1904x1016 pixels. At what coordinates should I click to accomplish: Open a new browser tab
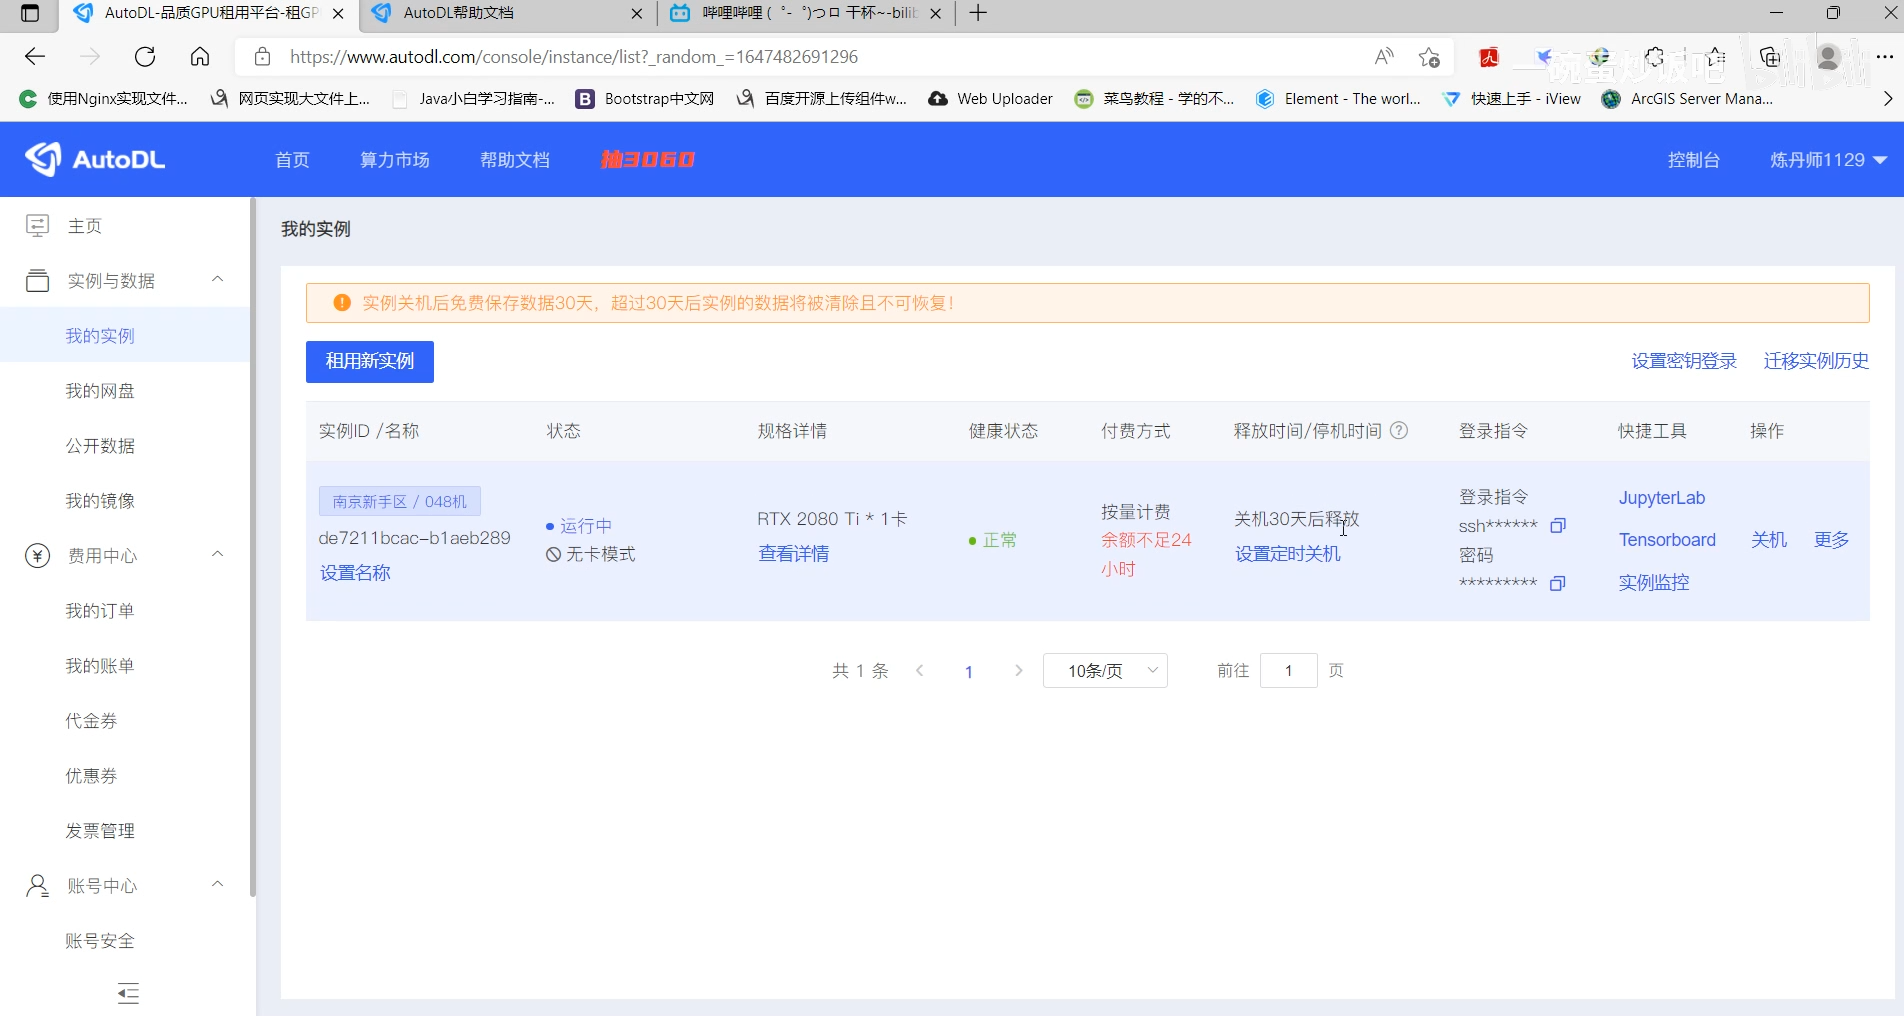tap(978, 13)
